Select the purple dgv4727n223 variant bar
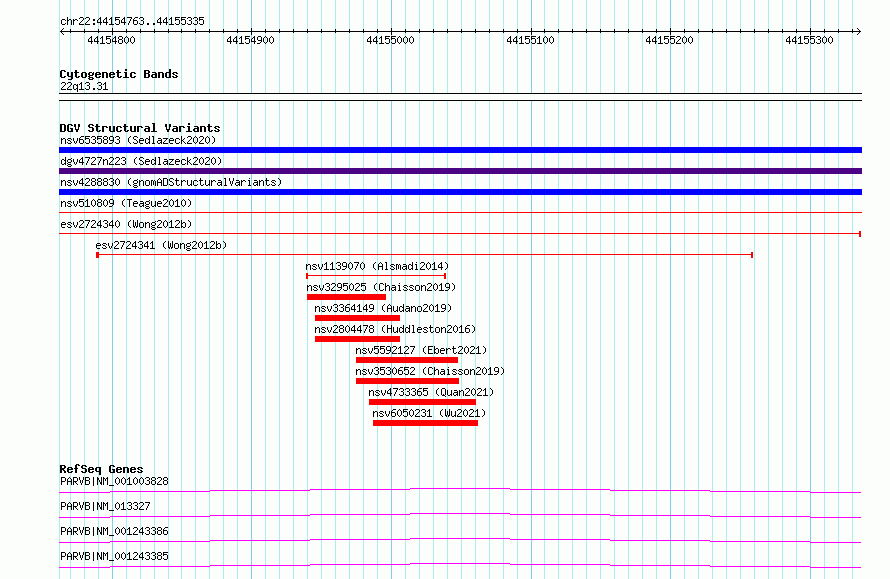Viewport: 890px width, 579px height. coord(460,171)
